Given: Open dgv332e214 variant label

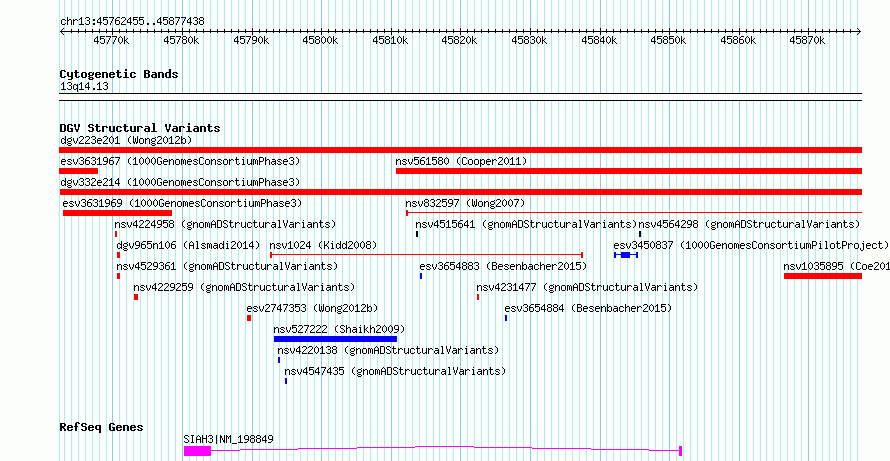Looking at the screenshot, I should (x=180, y=182).
